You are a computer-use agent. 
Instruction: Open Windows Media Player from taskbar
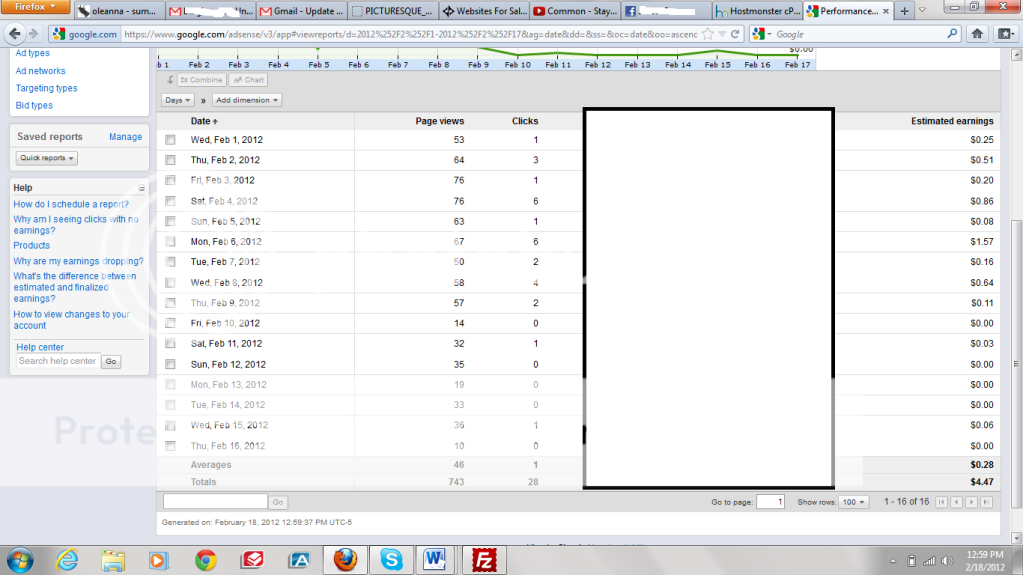pos(159,560)
